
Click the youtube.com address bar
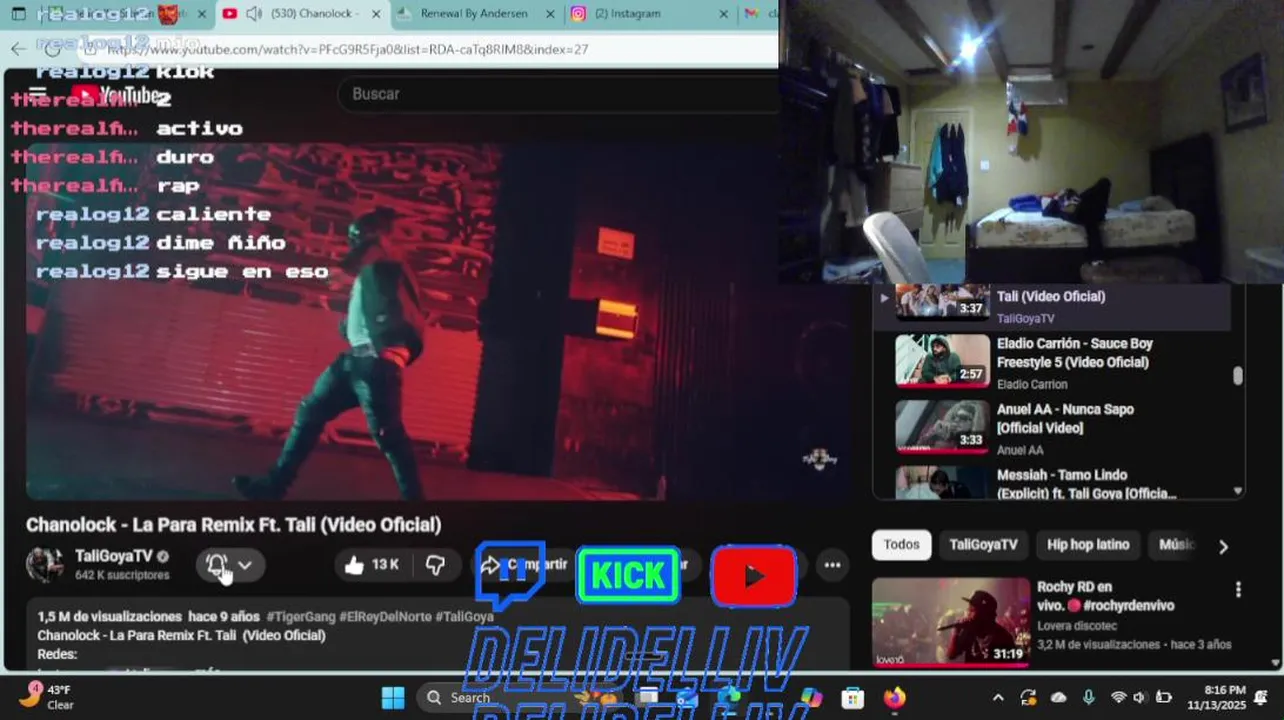(x=430, y=49)
